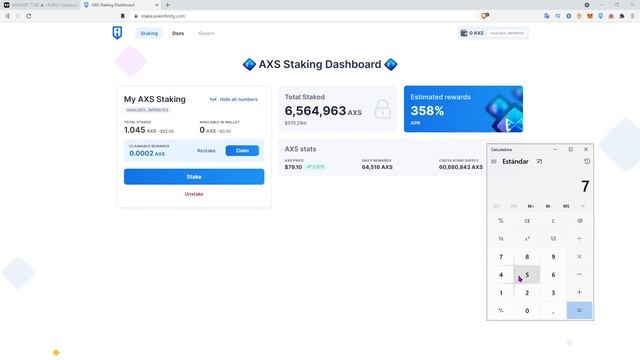Click the x squared calculator key
640x360 pixels.
(x=527, y=239)
